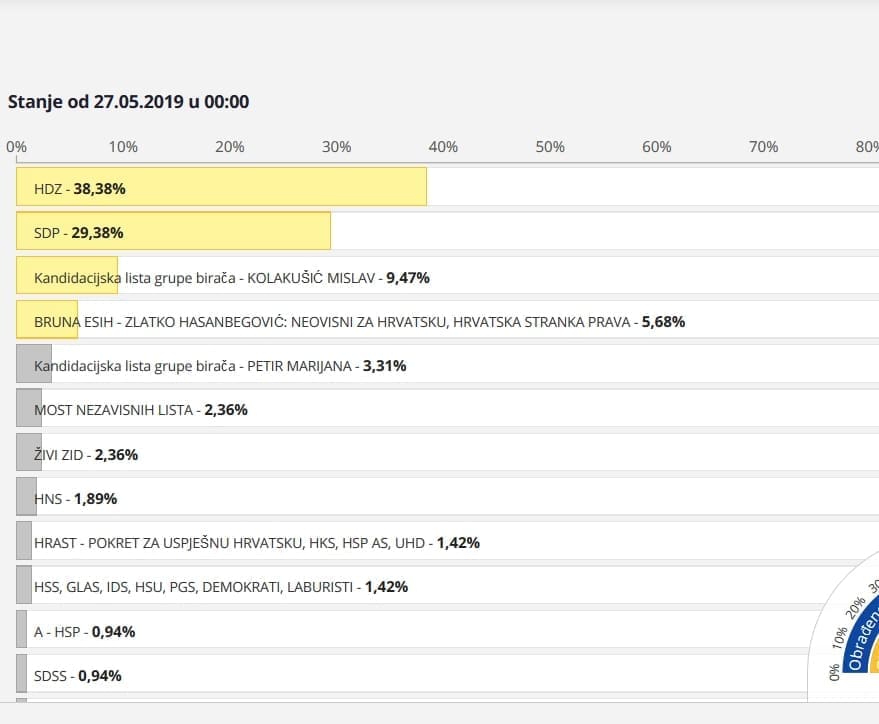Click the 10% axis label
879x724 pixels.
click(123, 147)
